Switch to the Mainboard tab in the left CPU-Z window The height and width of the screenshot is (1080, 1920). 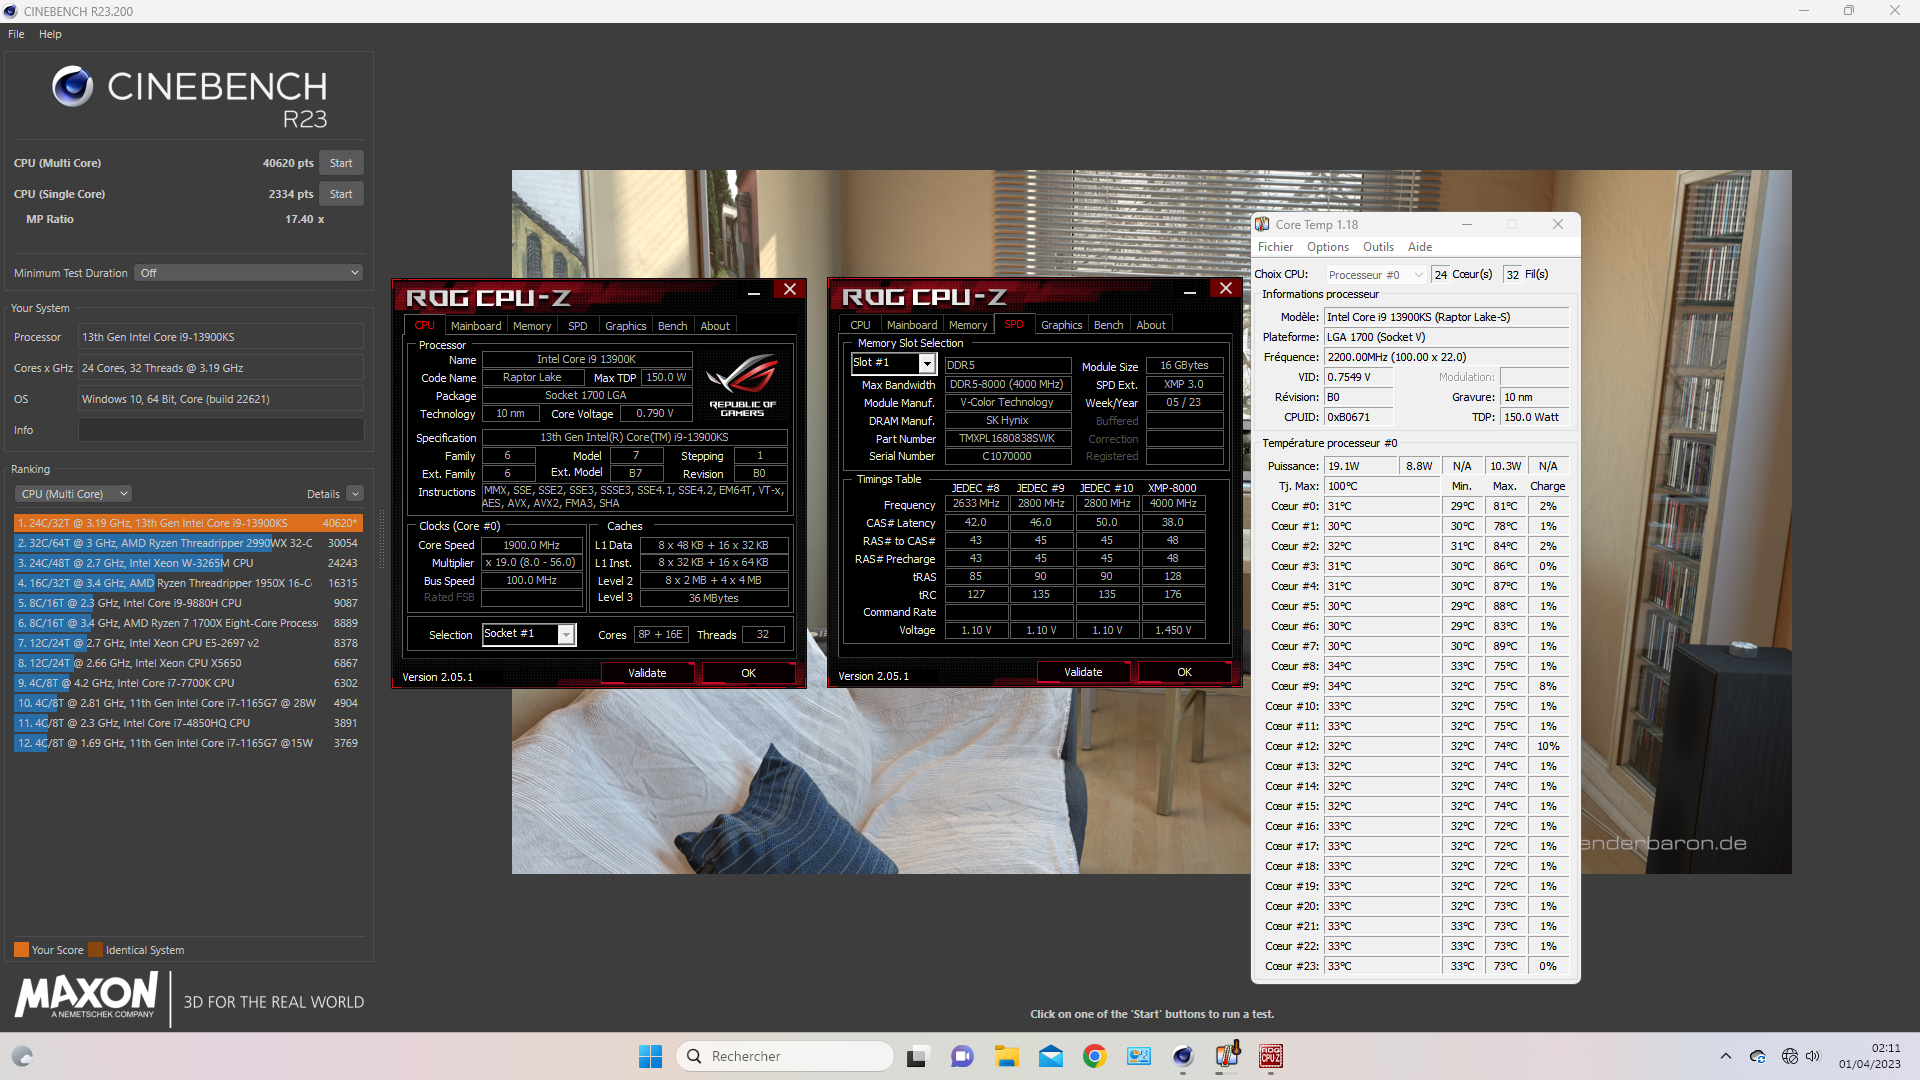[476, 326]
